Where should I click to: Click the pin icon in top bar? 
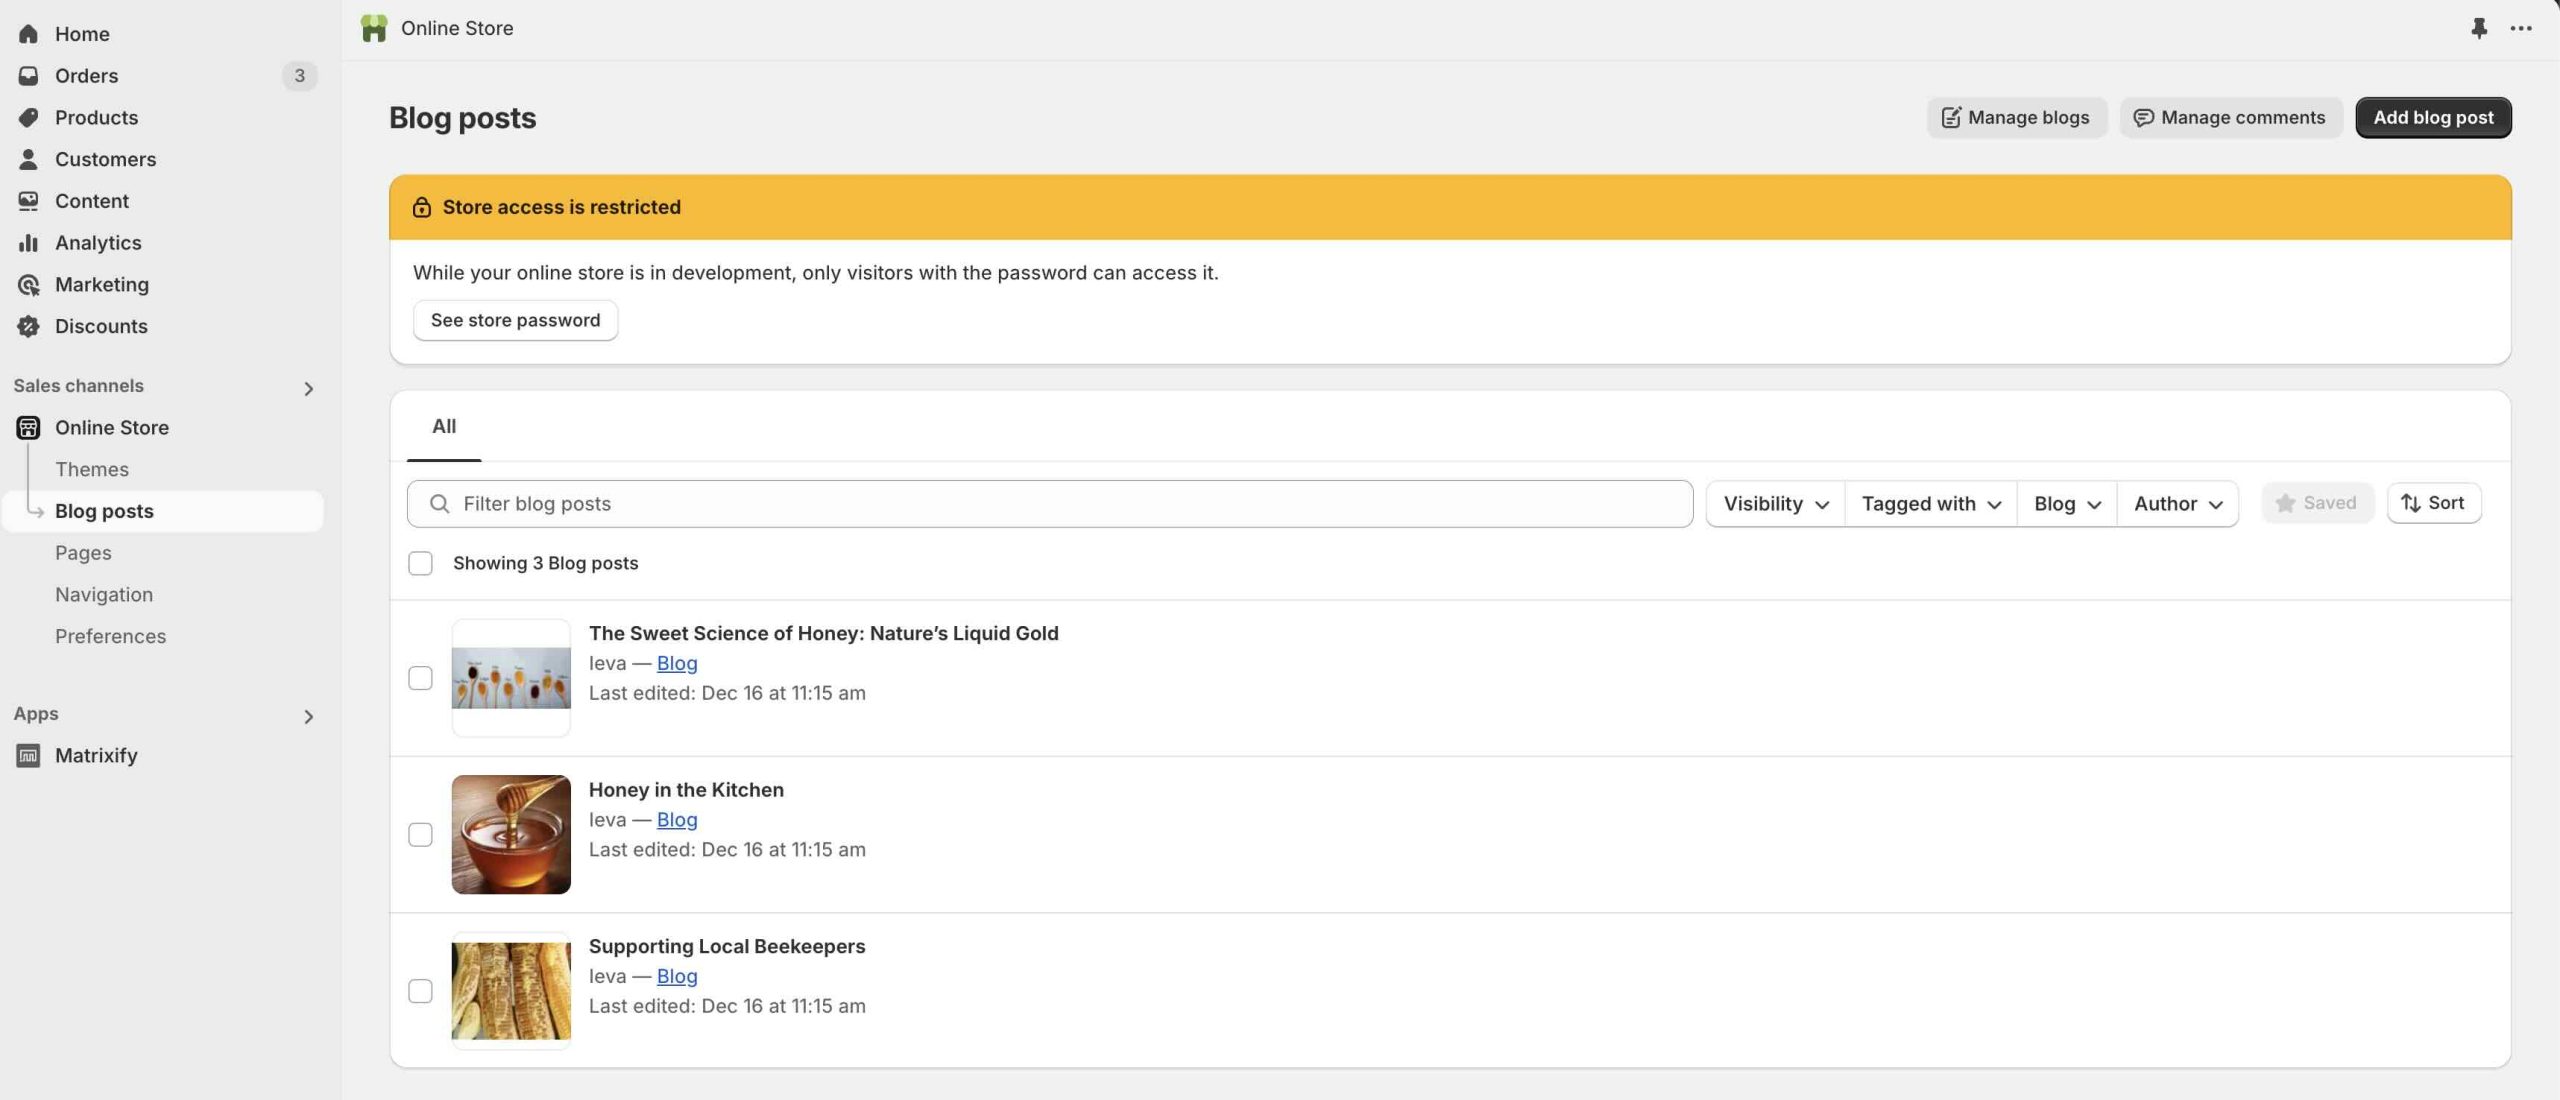(x=2478, y=28)
